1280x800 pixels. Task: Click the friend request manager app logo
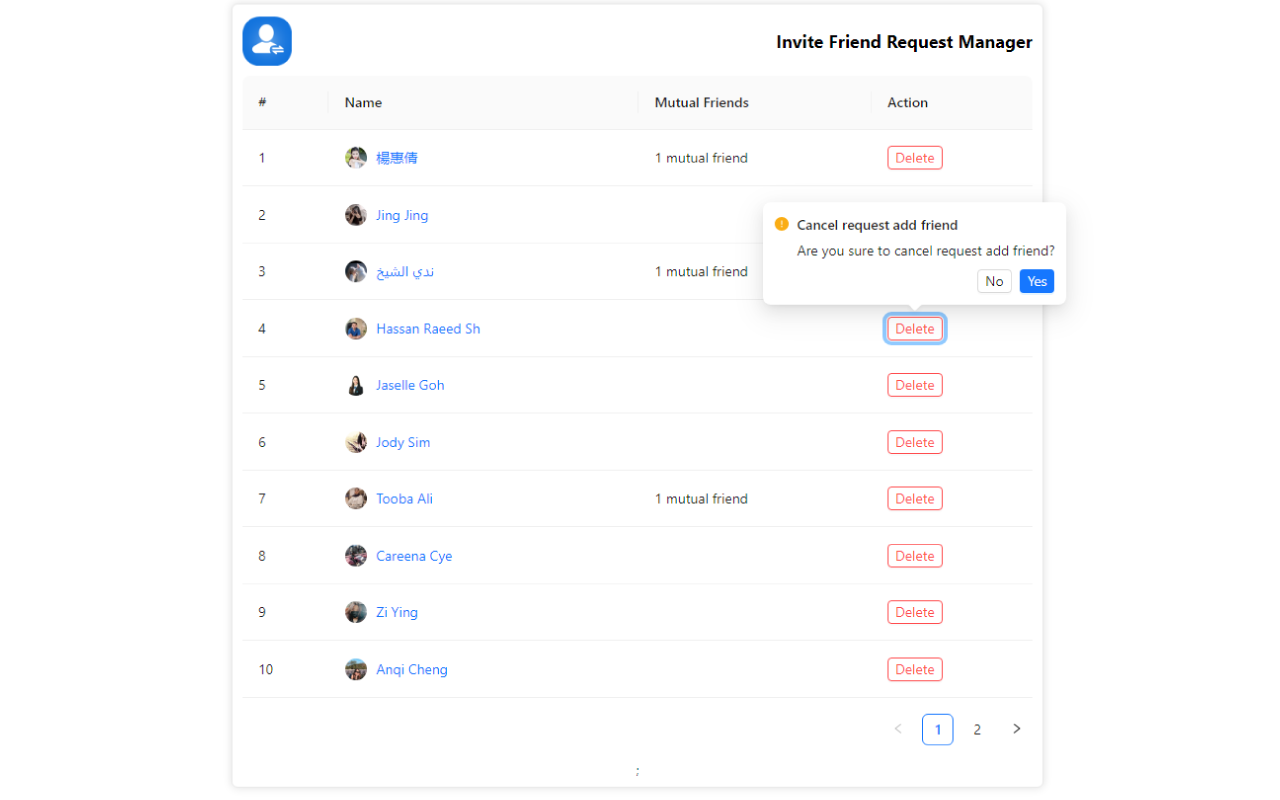(266, 41)
